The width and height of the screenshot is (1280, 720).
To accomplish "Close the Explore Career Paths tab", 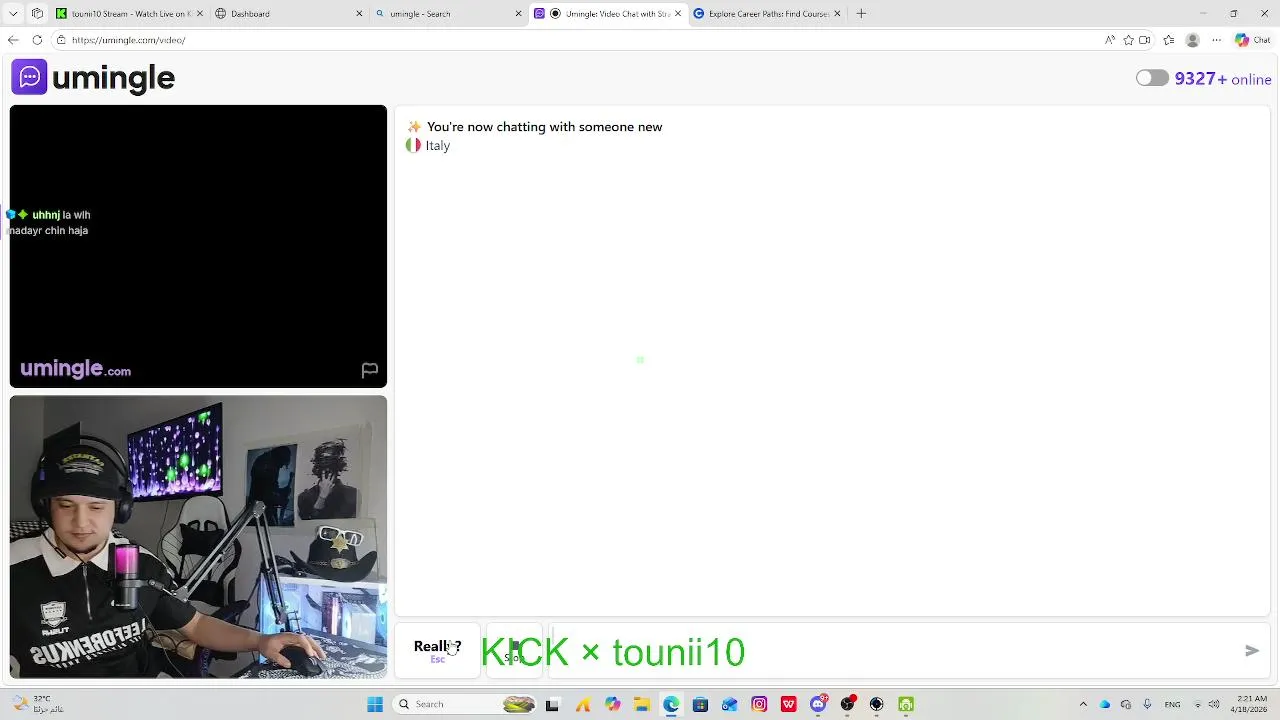I will pyautogui.click(x=837, y=14).
